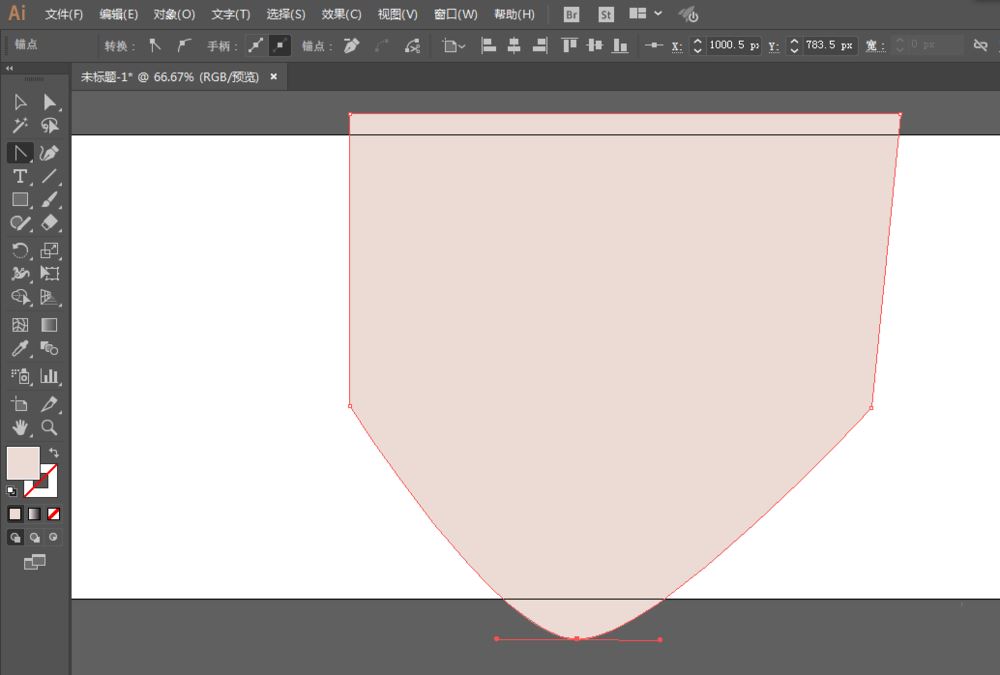1000x675 pixels.
Task: Convert selected anchor point to corner
Action: [155, 46]
